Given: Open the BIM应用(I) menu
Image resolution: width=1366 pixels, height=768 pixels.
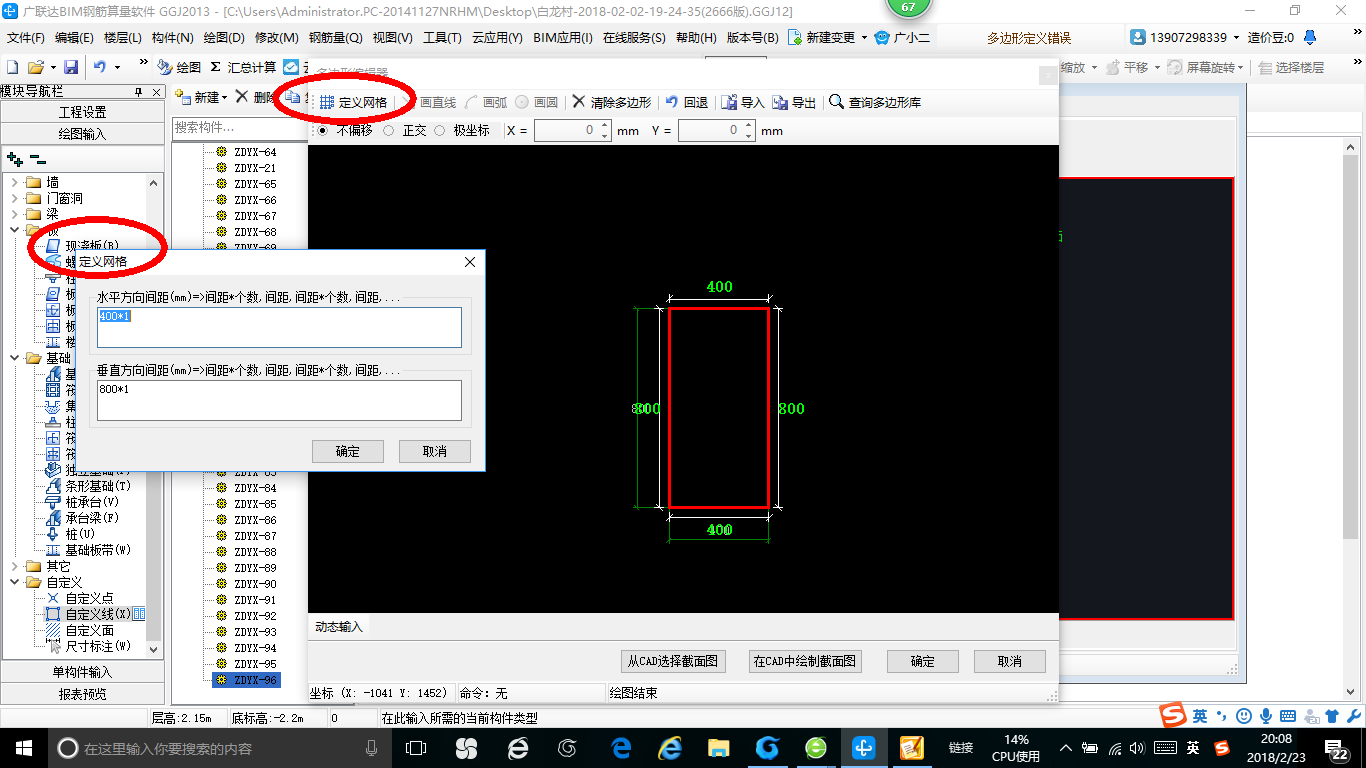Looking at the screenshot, I should click(x=563, y=37).
